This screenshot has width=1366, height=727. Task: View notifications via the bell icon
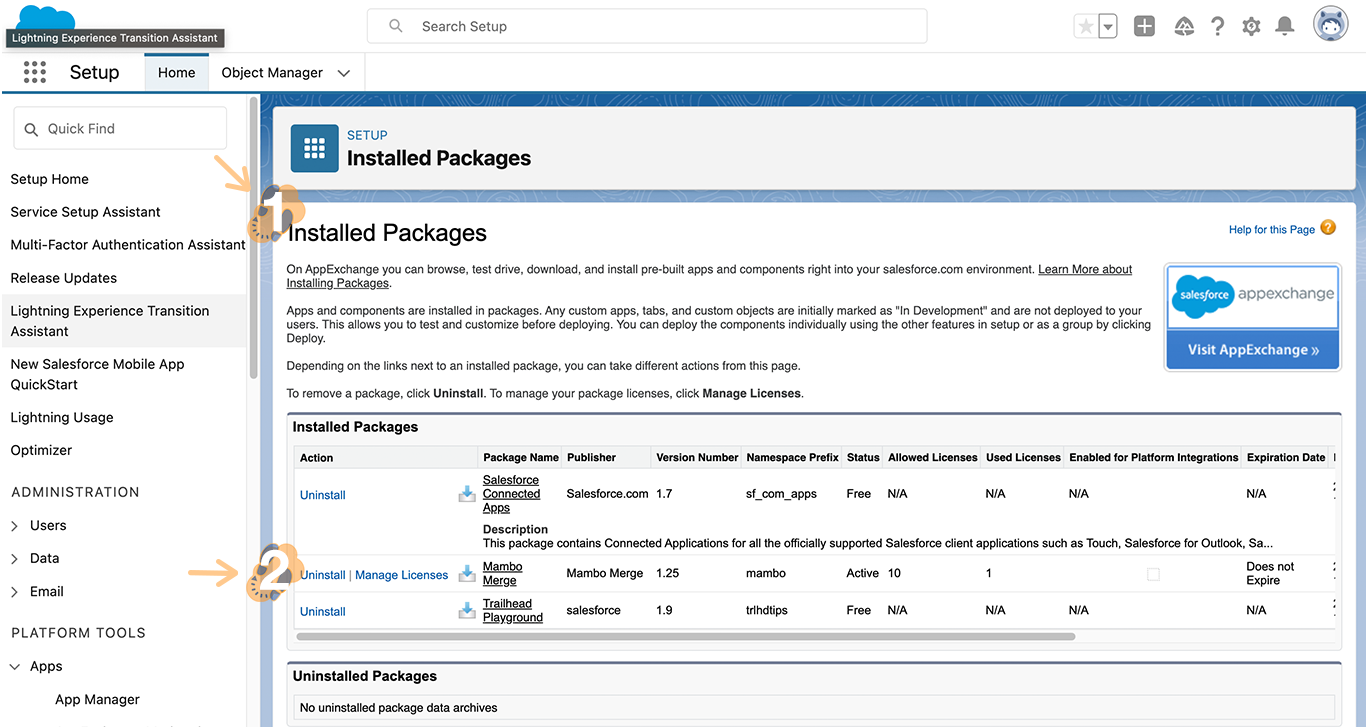click(x=1285, y=27)
